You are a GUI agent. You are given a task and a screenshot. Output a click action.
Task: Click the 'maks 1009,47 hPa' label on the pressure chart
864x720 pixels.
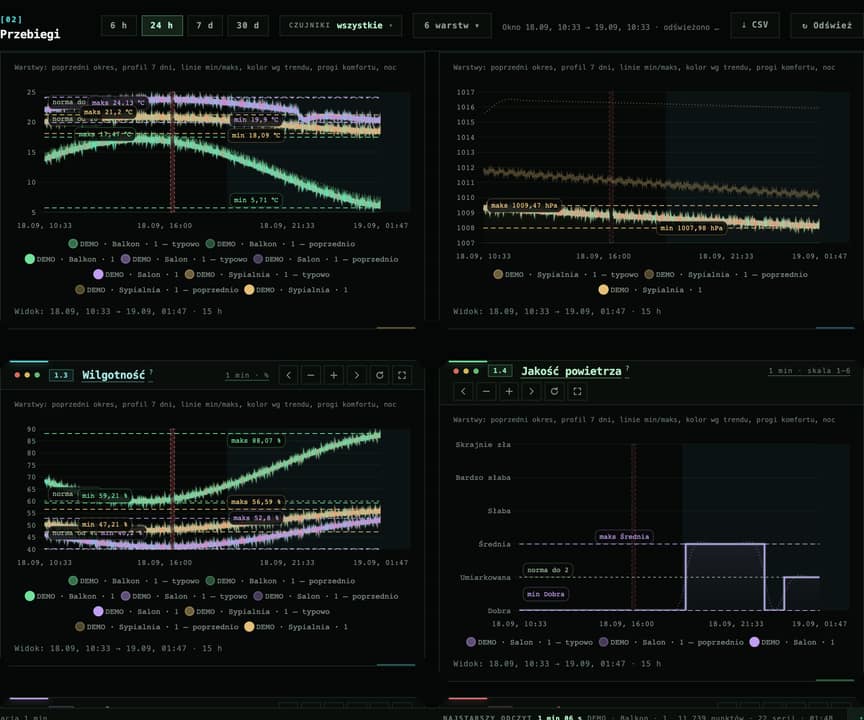coord(524,205)
